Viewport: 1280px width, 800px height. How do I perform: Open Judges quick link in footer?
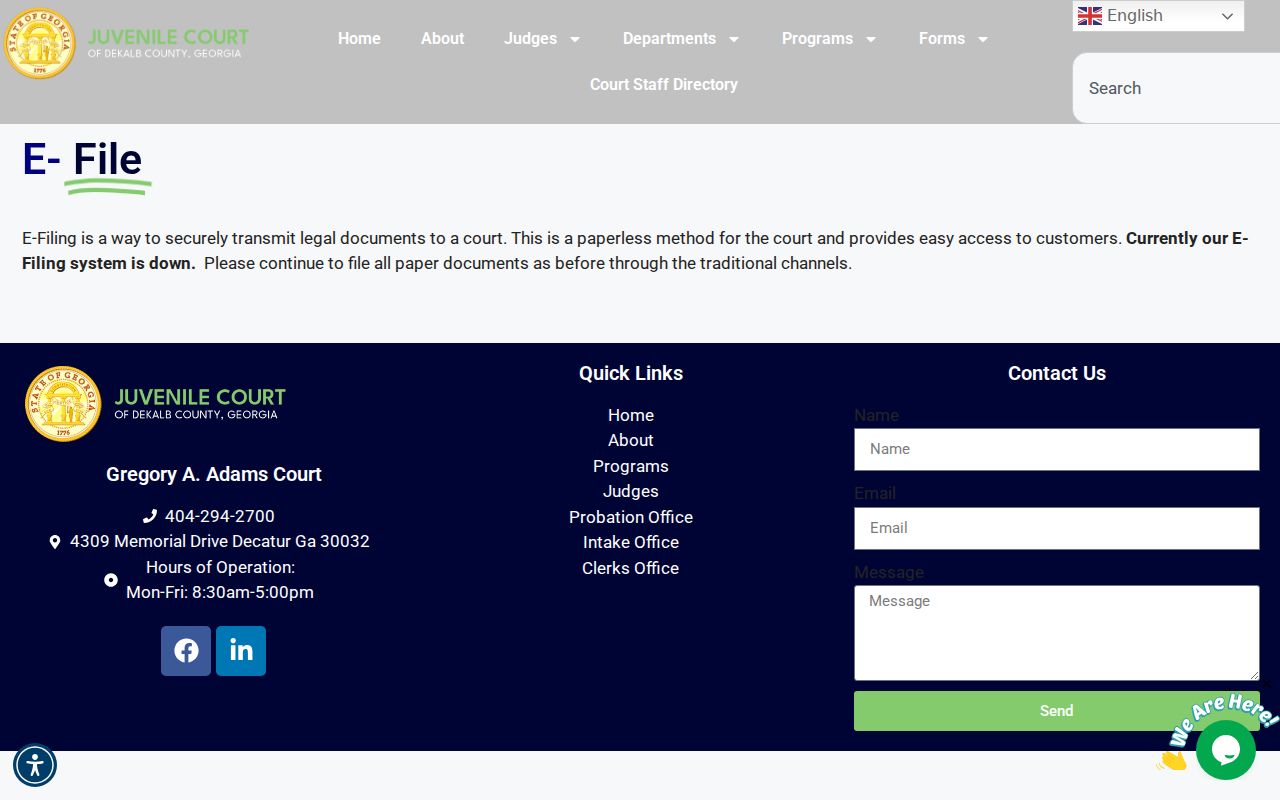[x=631, y=491]
